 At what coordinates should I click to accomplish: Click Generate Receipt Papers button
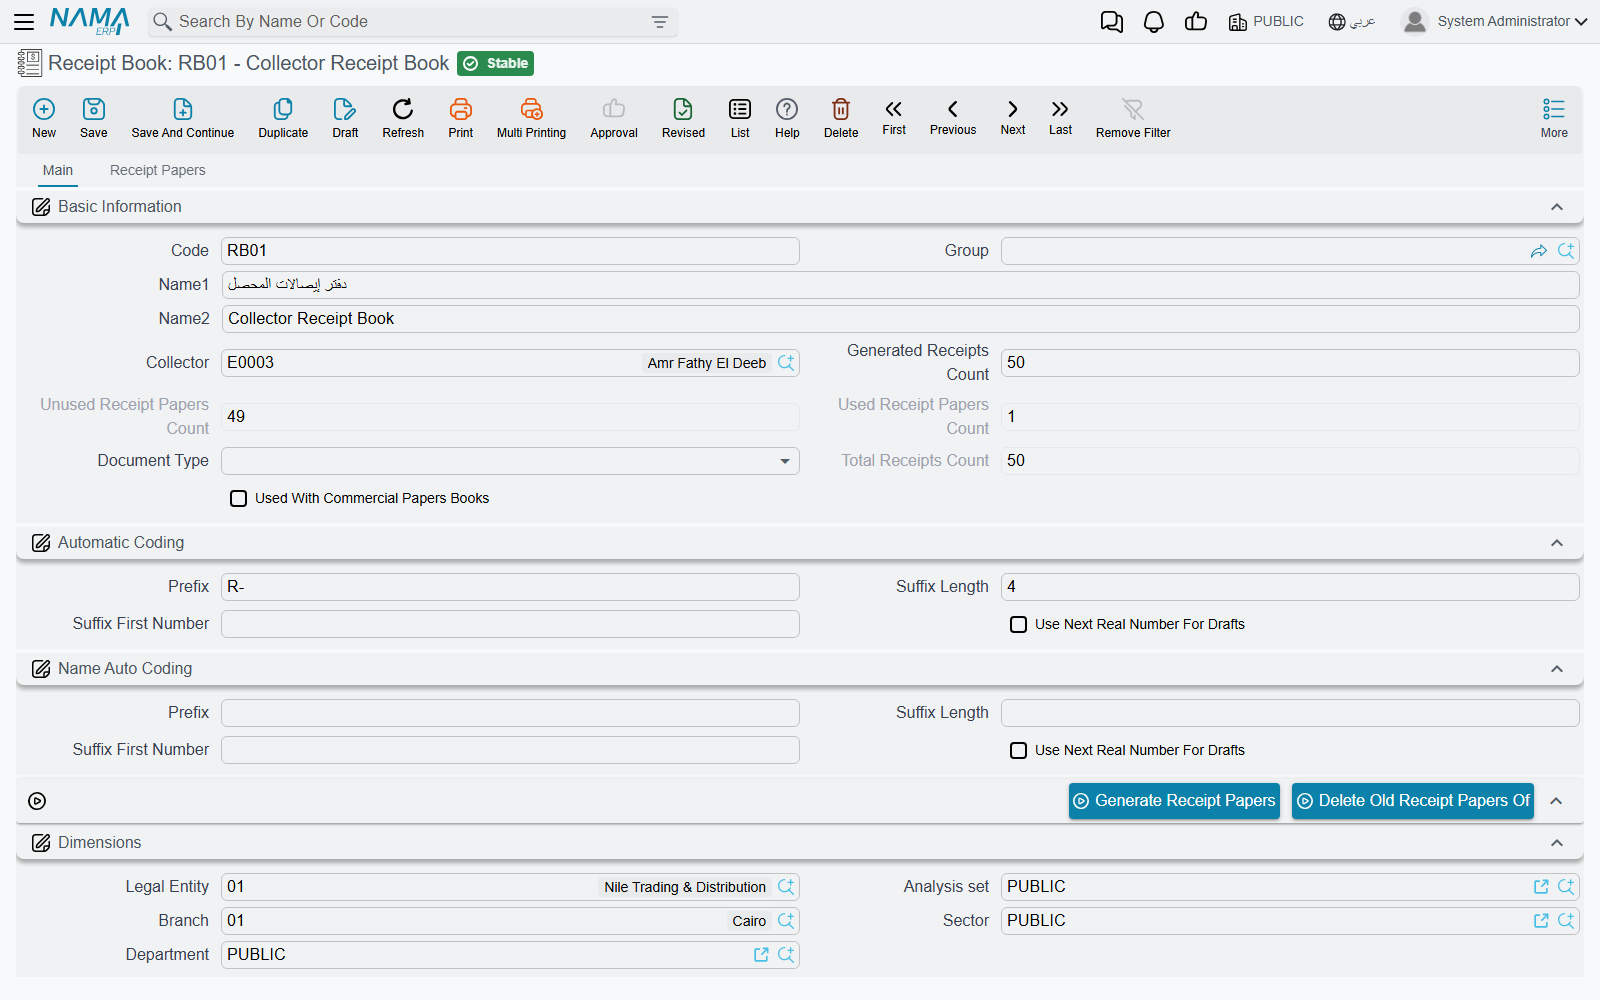[1174, 801]
